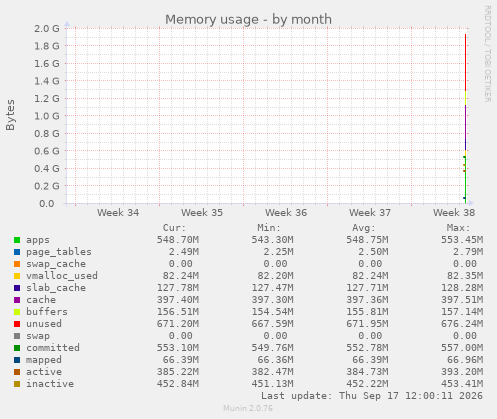The width and height of the screenshot is (497, 419).
Task: Click the 'mapped' legend label
Action: tap(44, 360)
